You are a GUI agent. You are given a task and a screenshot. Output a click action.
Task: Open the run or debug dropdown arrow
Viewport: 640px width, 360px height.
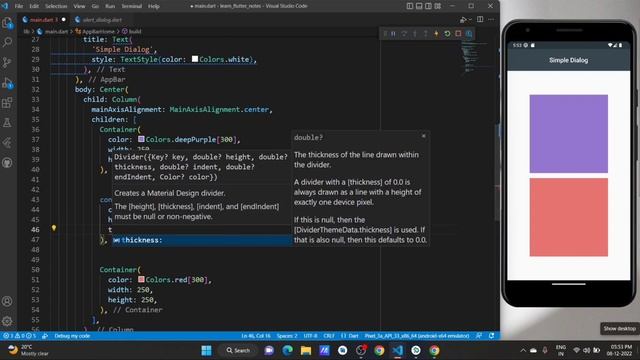tap(470, 20)
